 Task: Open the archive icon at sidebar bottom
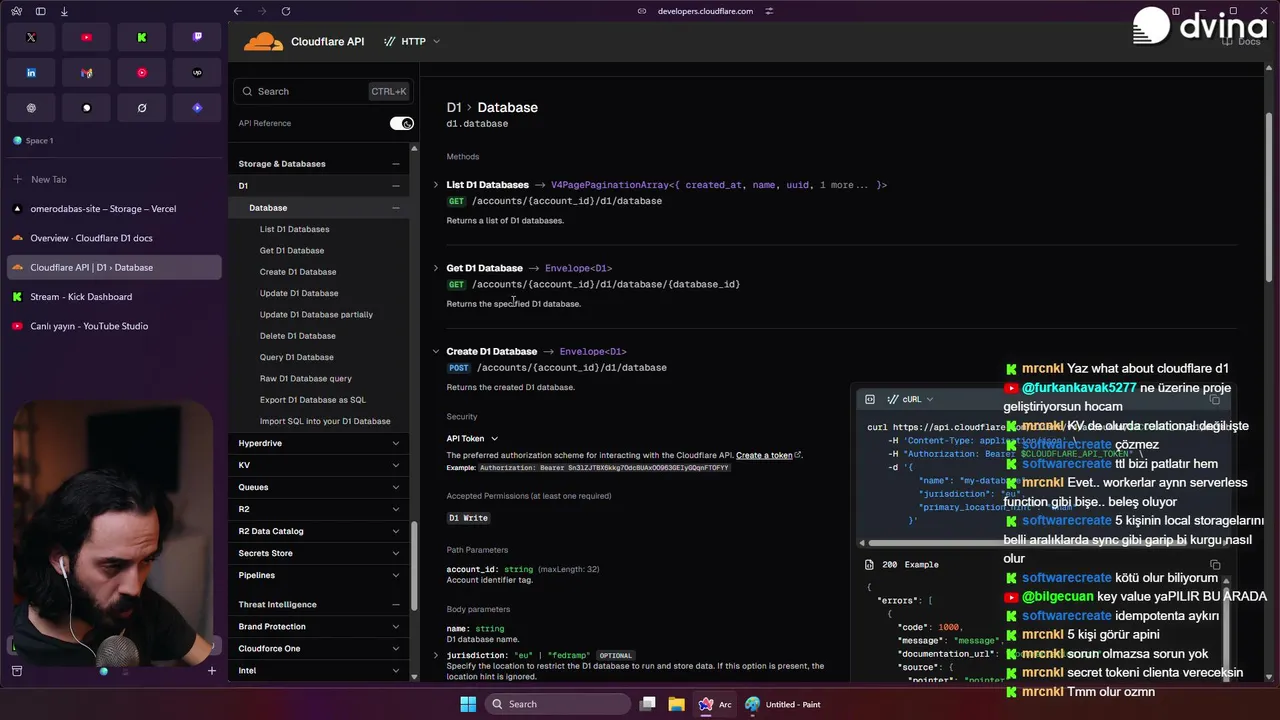coord(16,671)
